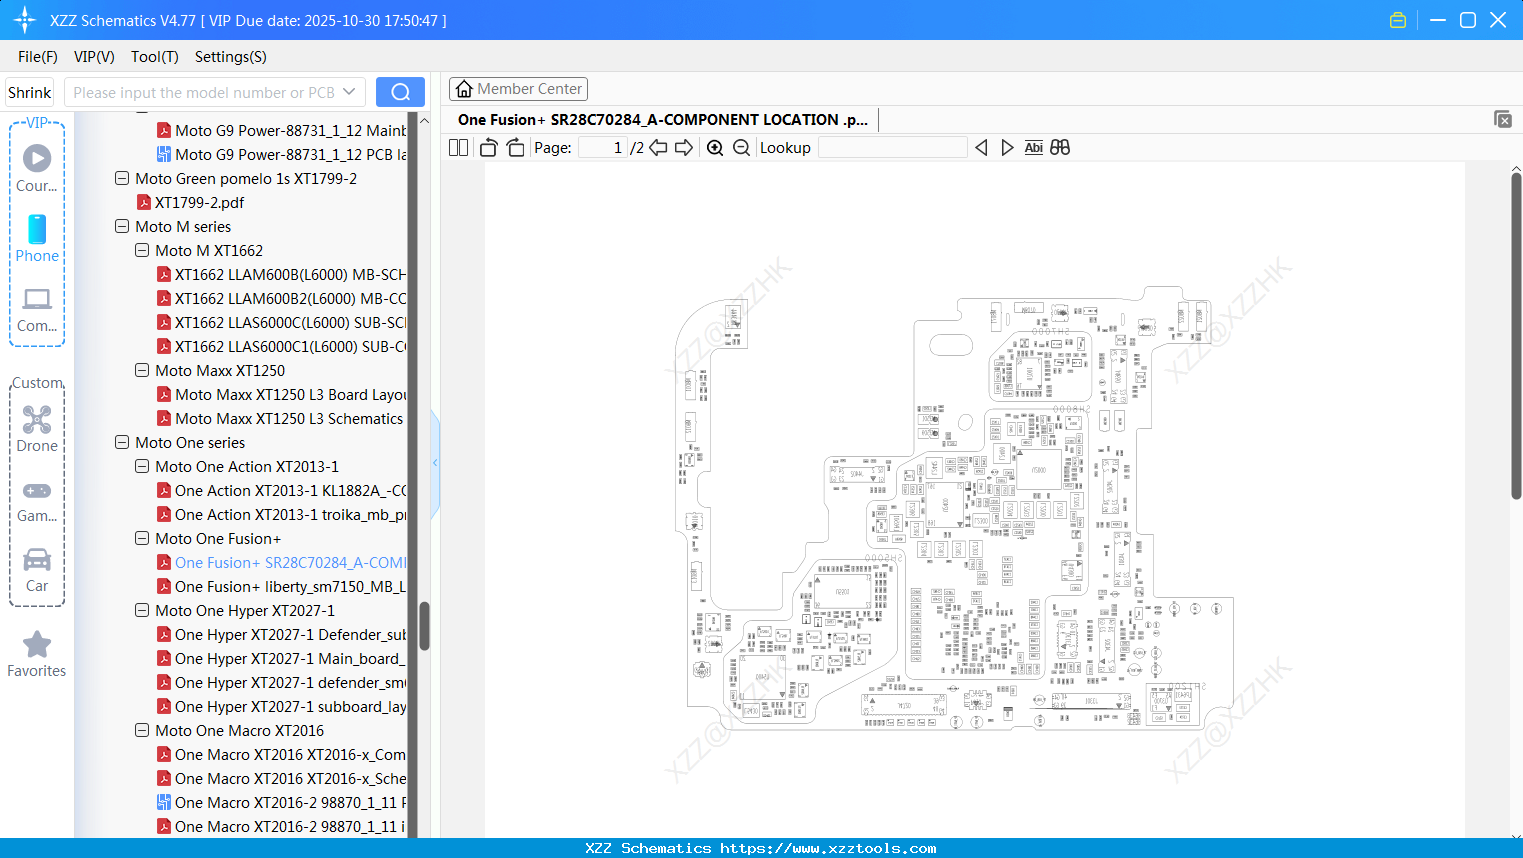Go to the previous page of the PDF

[658, 147]
